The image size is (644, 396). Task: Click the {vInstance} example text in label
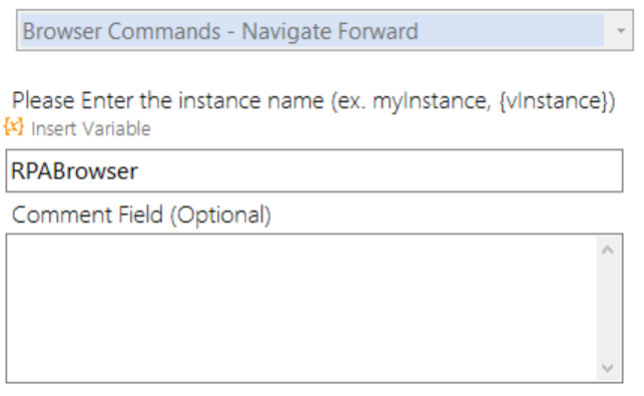tap(557, 101)
